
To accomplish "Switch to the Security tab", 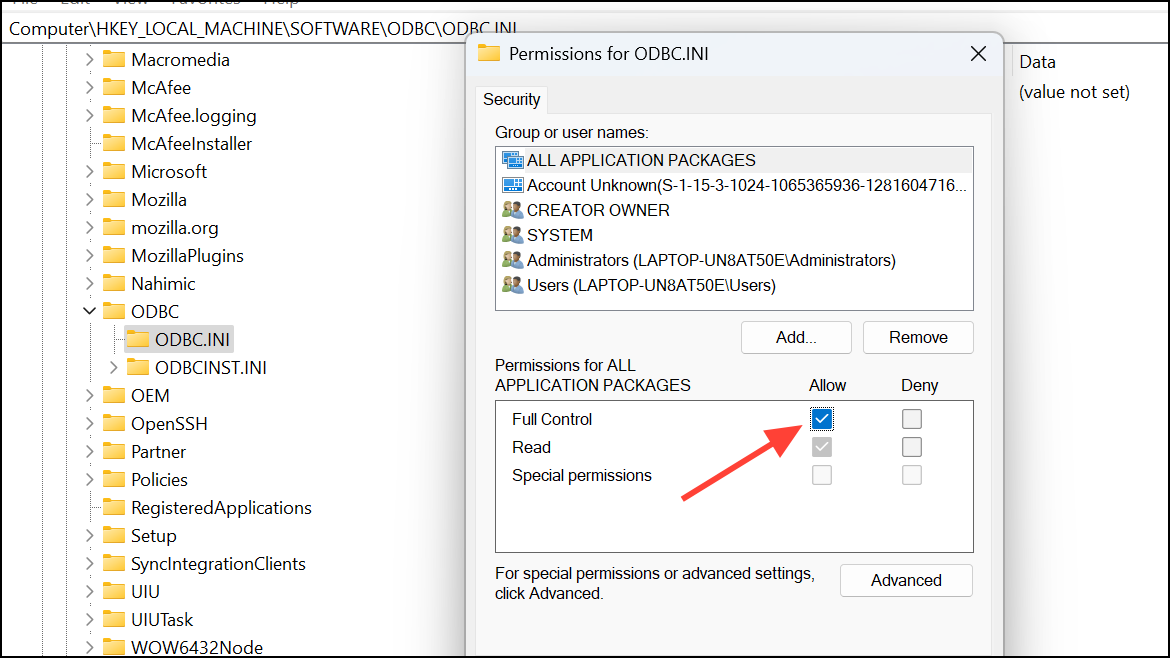I will (x=511, y=99).
